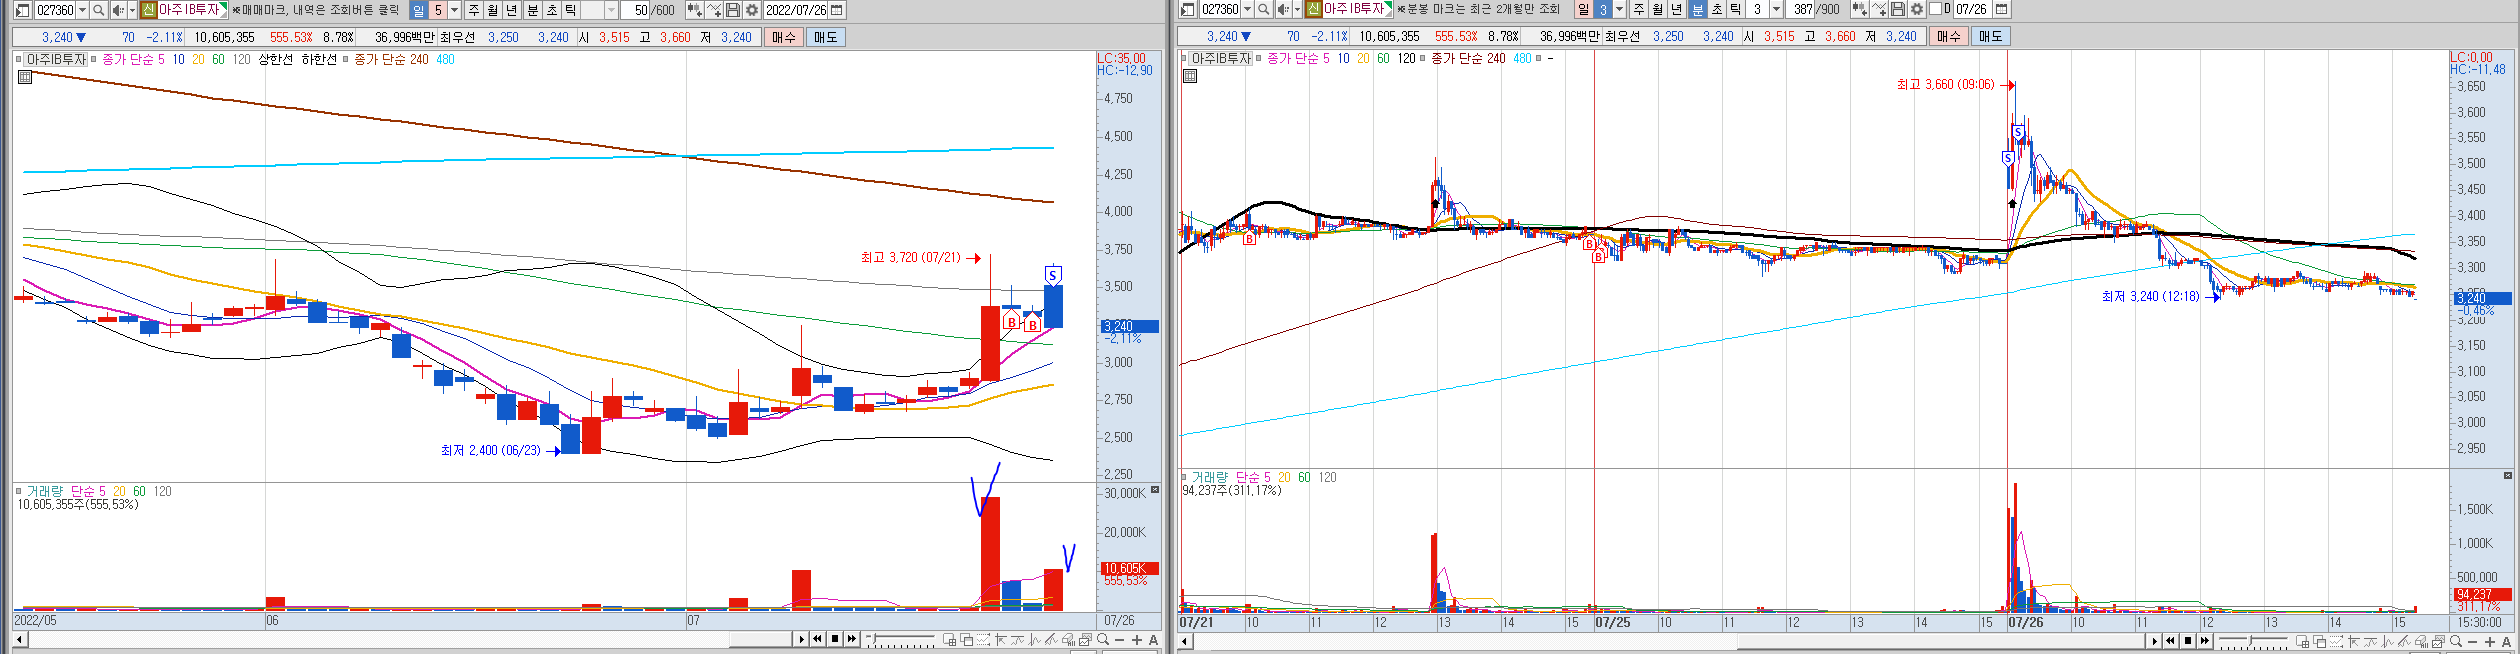2520x654 pixels.
Task: Collapse left volume panel using corner button
Action: [1154, 490]
